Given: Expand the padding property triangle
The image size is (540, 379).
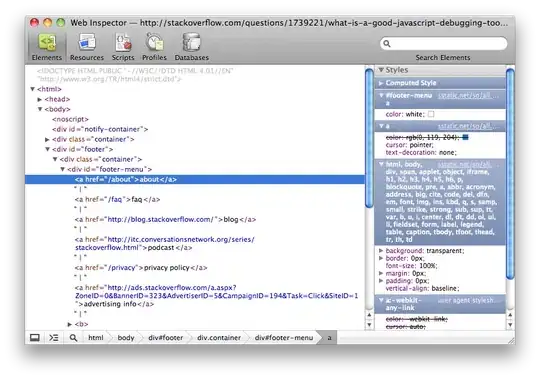Looking at the screenshot, I should click(x=381, y=281).
